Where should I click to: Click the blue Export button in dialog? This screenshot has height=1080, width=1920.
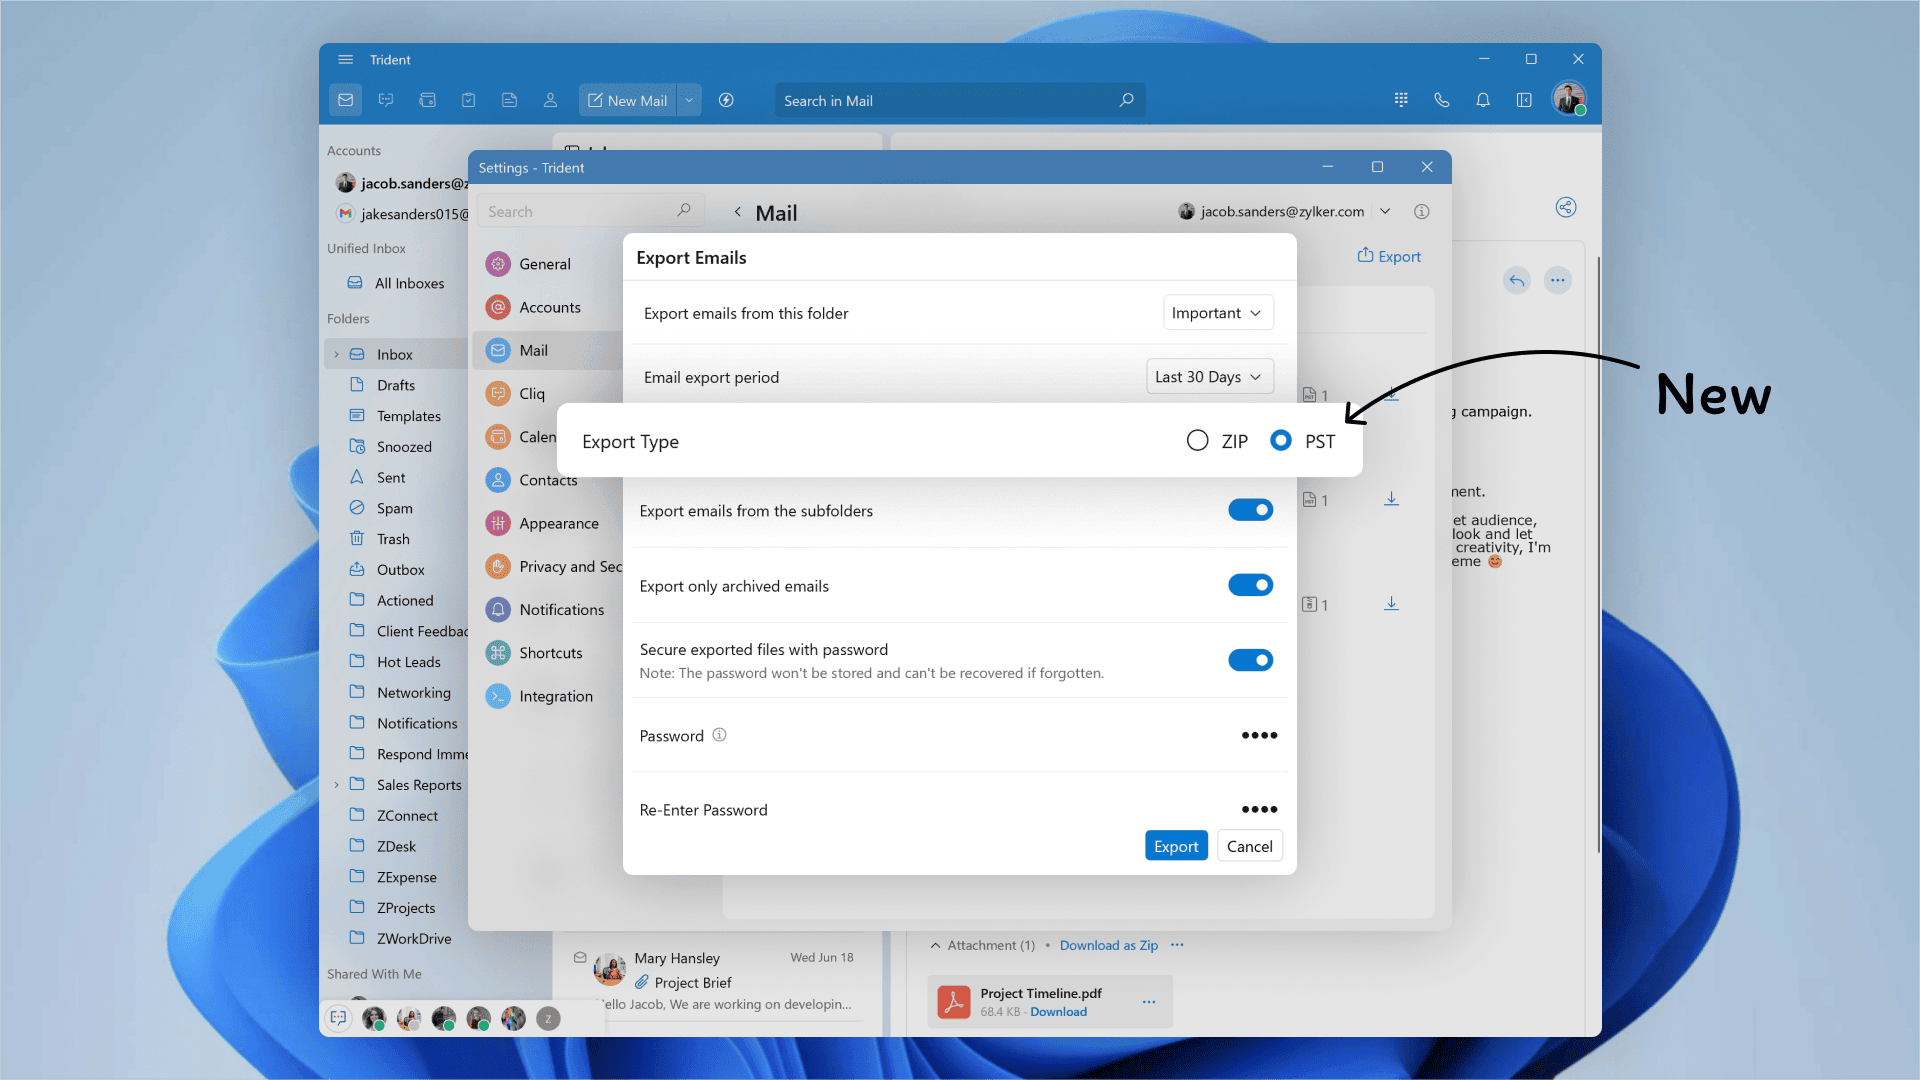click(1176, 846)
